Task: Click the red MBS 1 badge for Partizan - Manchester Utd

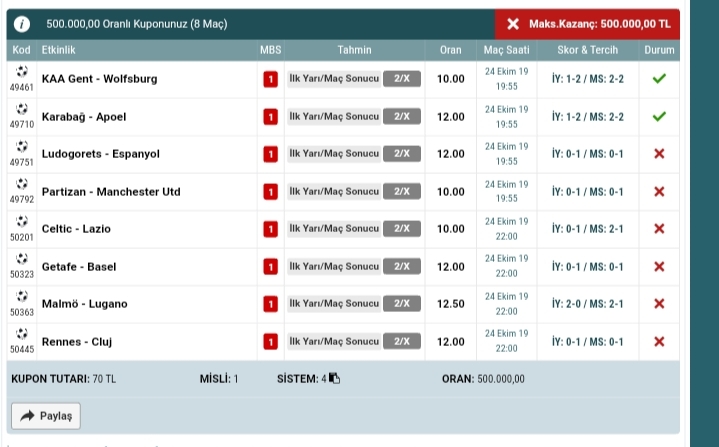Action: pos(271,192)
